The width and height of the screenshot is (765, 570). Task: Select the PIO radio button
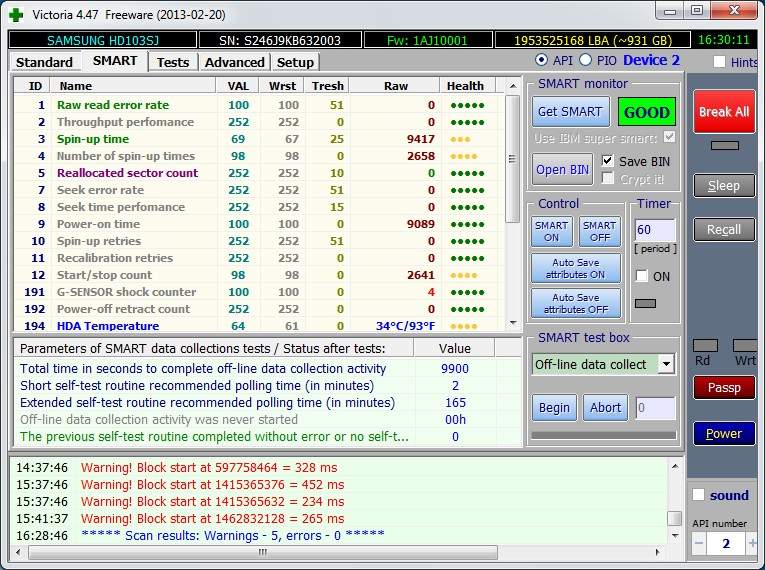587,61
